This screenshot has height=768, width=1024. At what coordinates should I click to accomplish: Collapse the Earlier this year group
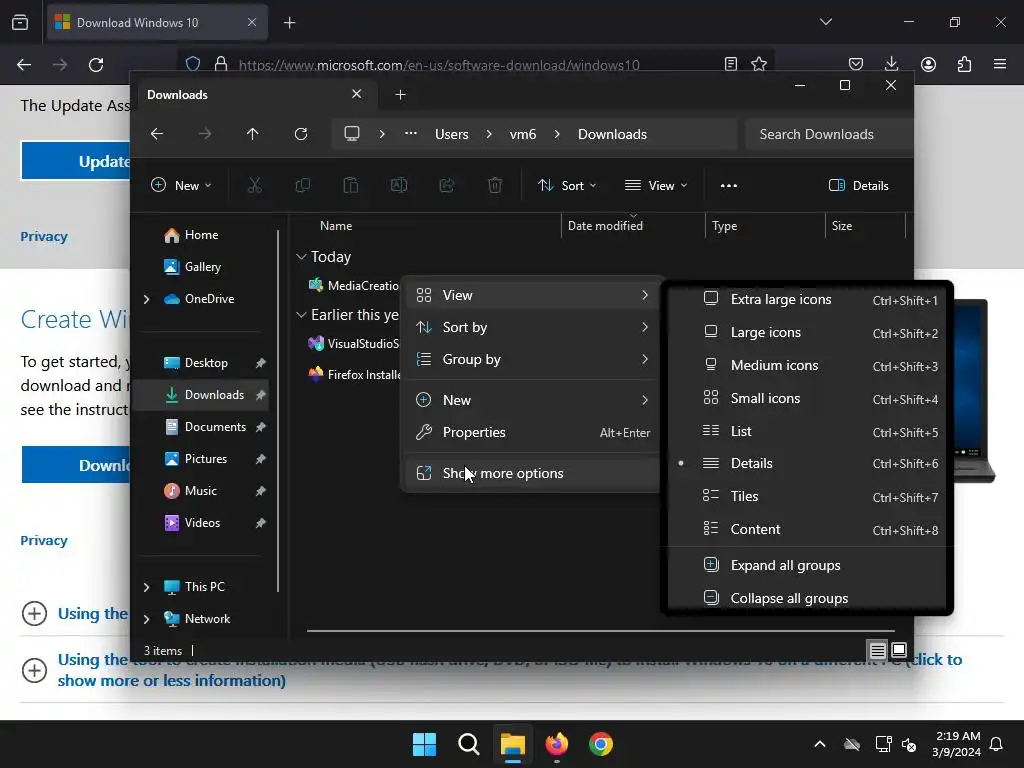click(301, 315)
